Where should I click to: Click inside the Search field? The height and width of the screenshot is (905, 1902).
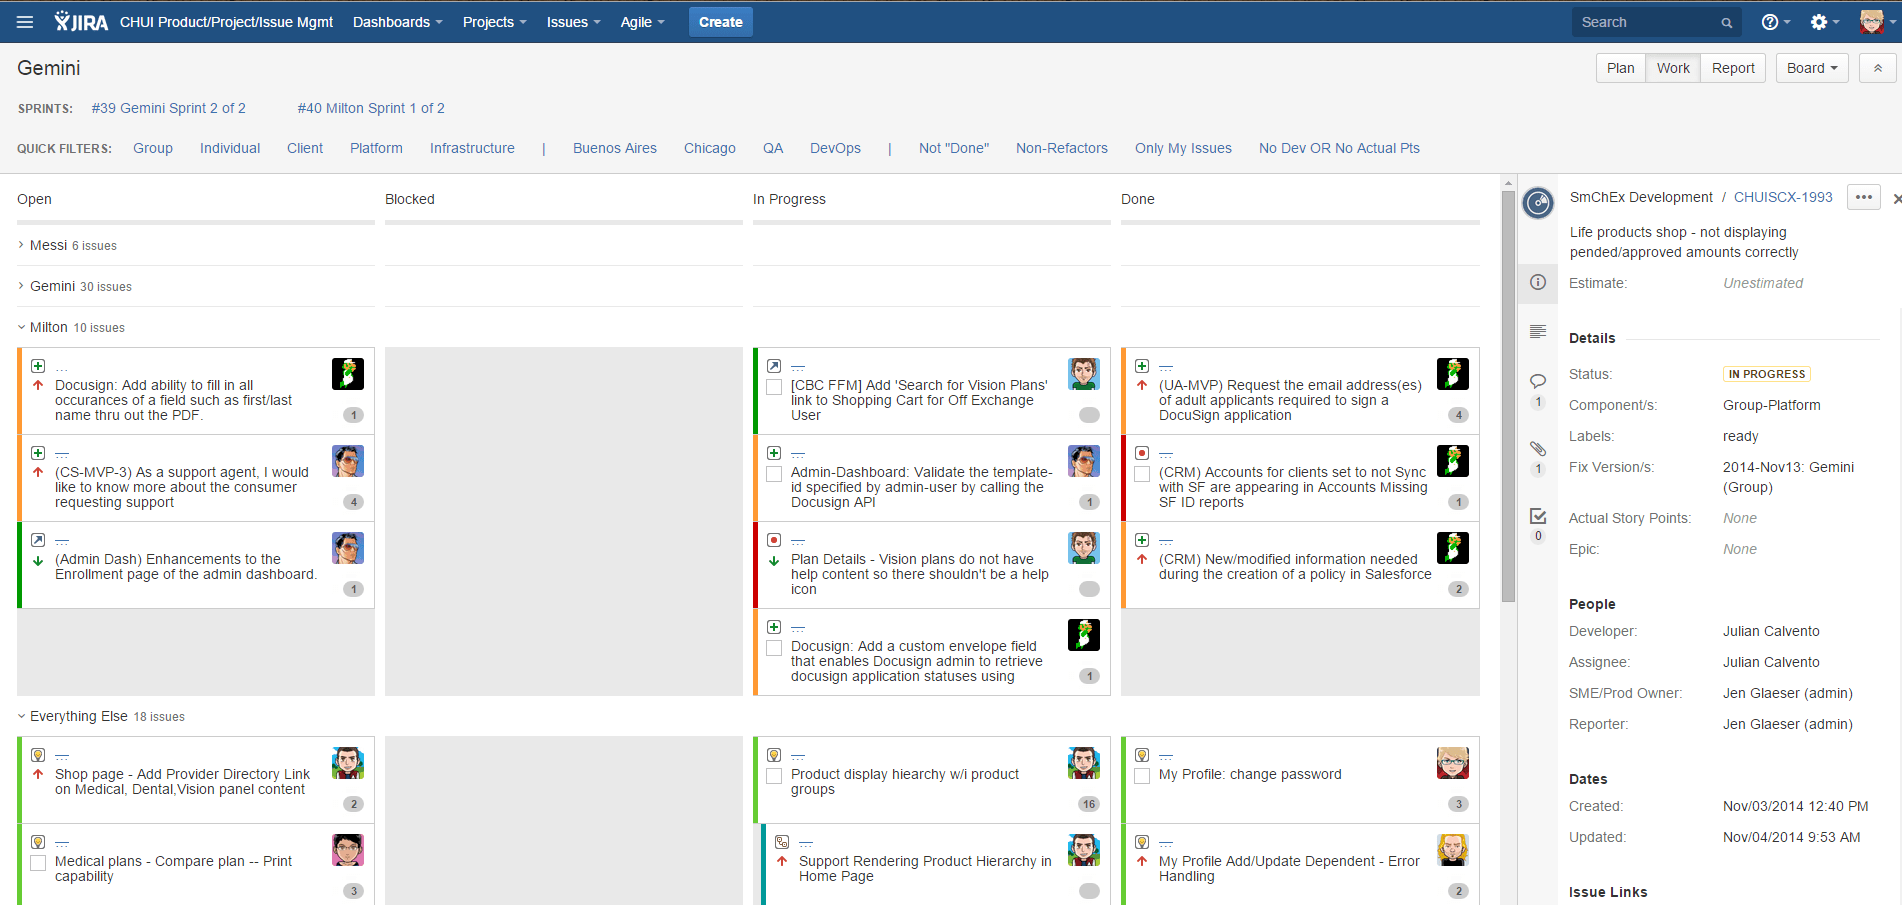click(1645, 21)
